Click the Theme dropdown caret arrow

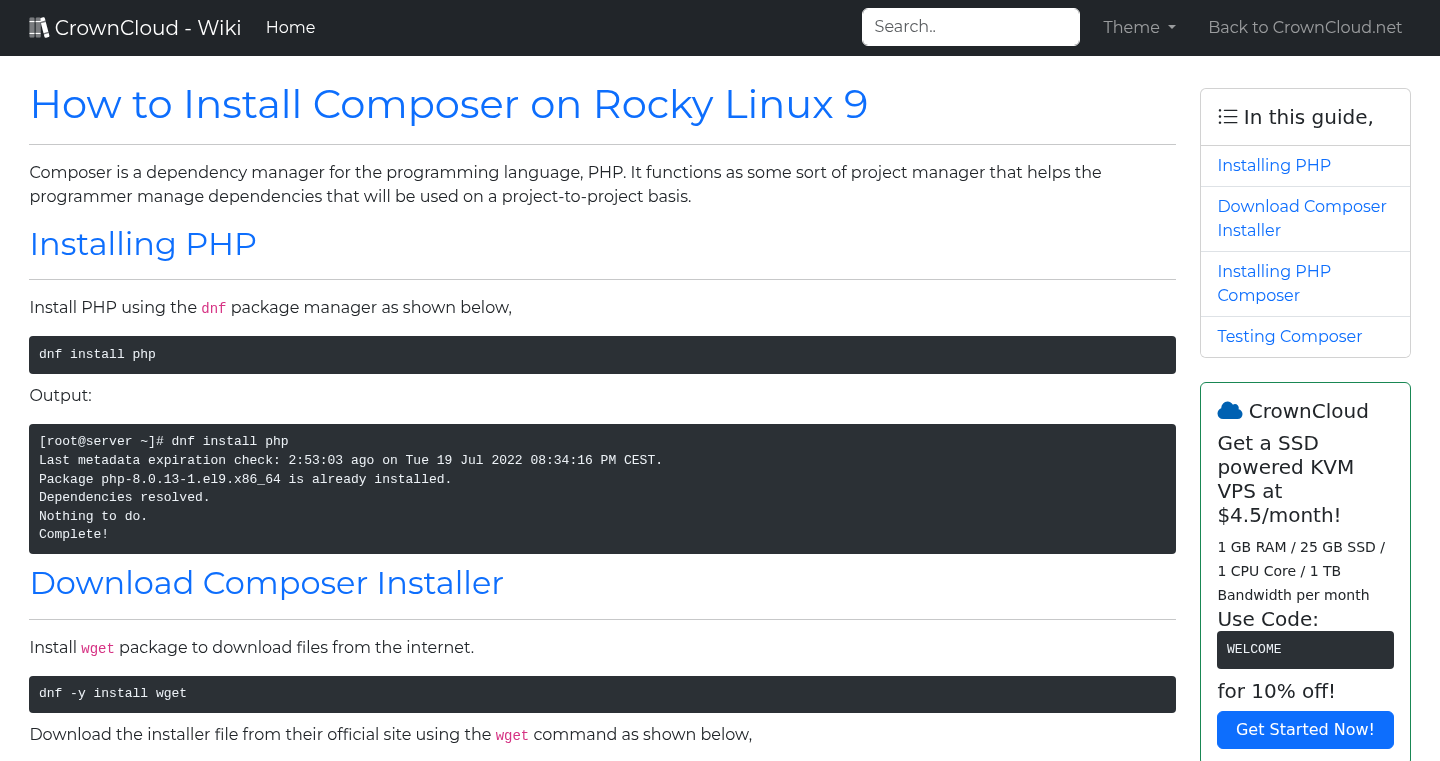[x=1171, y=28]
